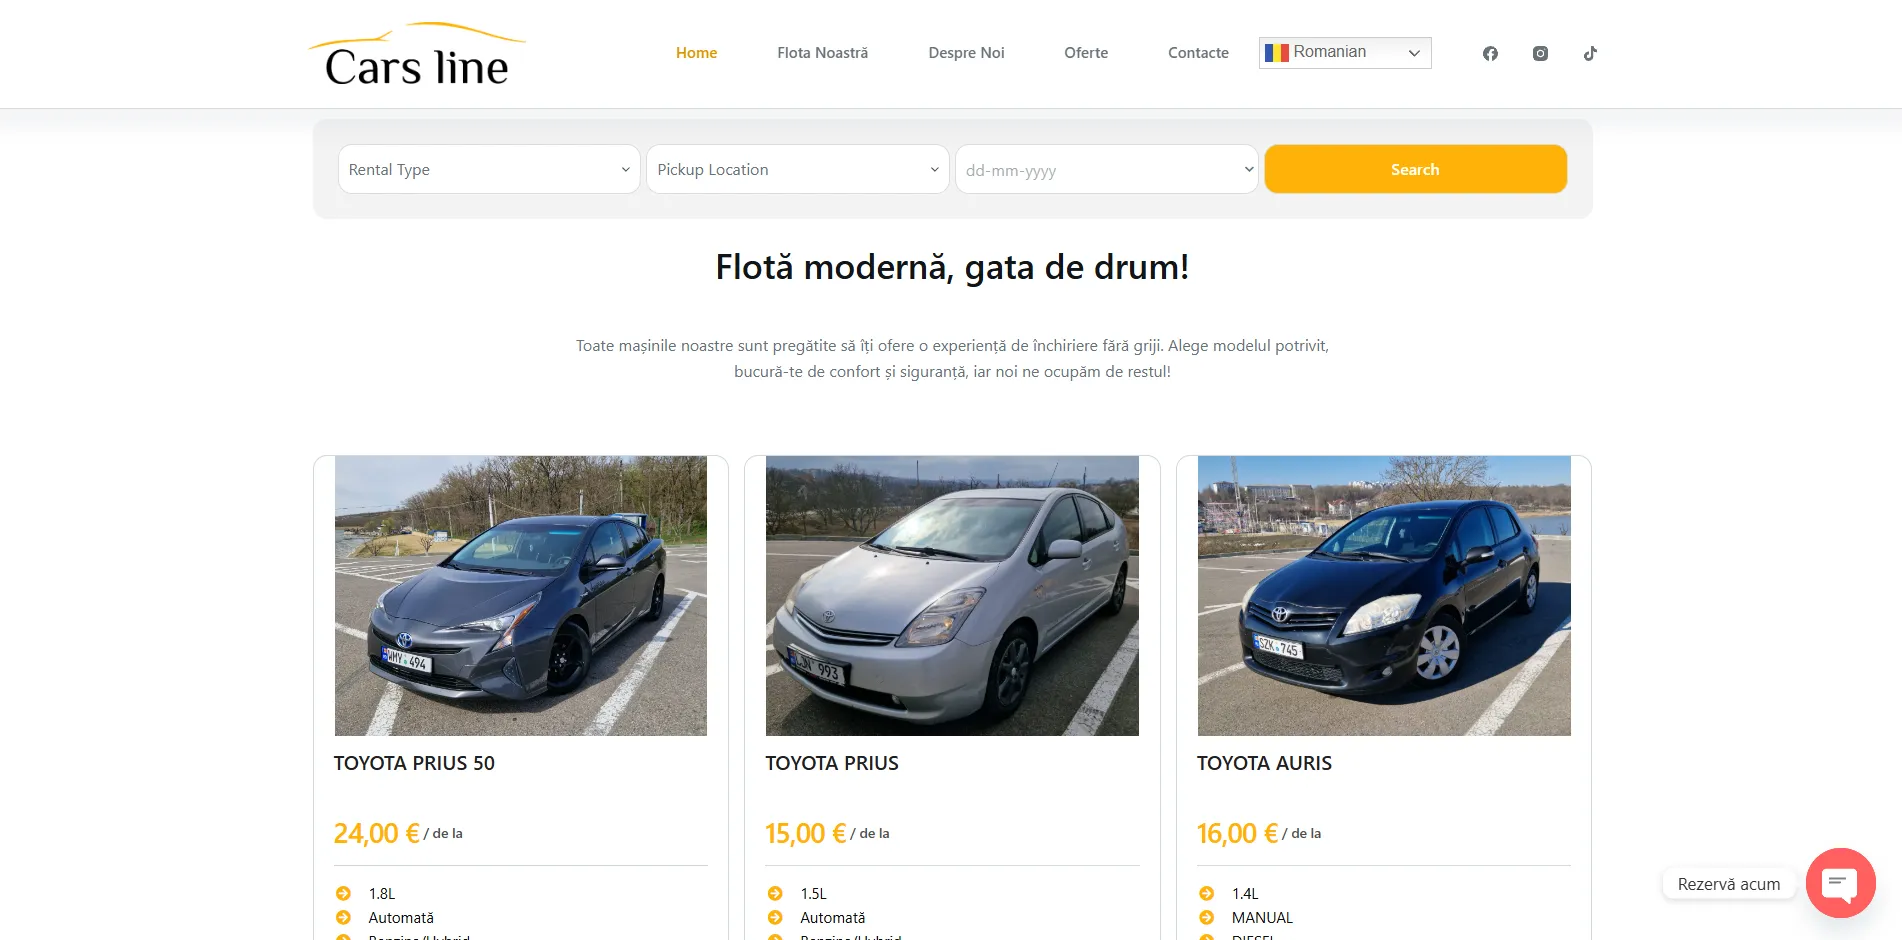This screenshot has height=940, width=1902.
Task: Click the arrow icon beside 1.8L spec
Action: pyautogui.click(x=345, y=893)
